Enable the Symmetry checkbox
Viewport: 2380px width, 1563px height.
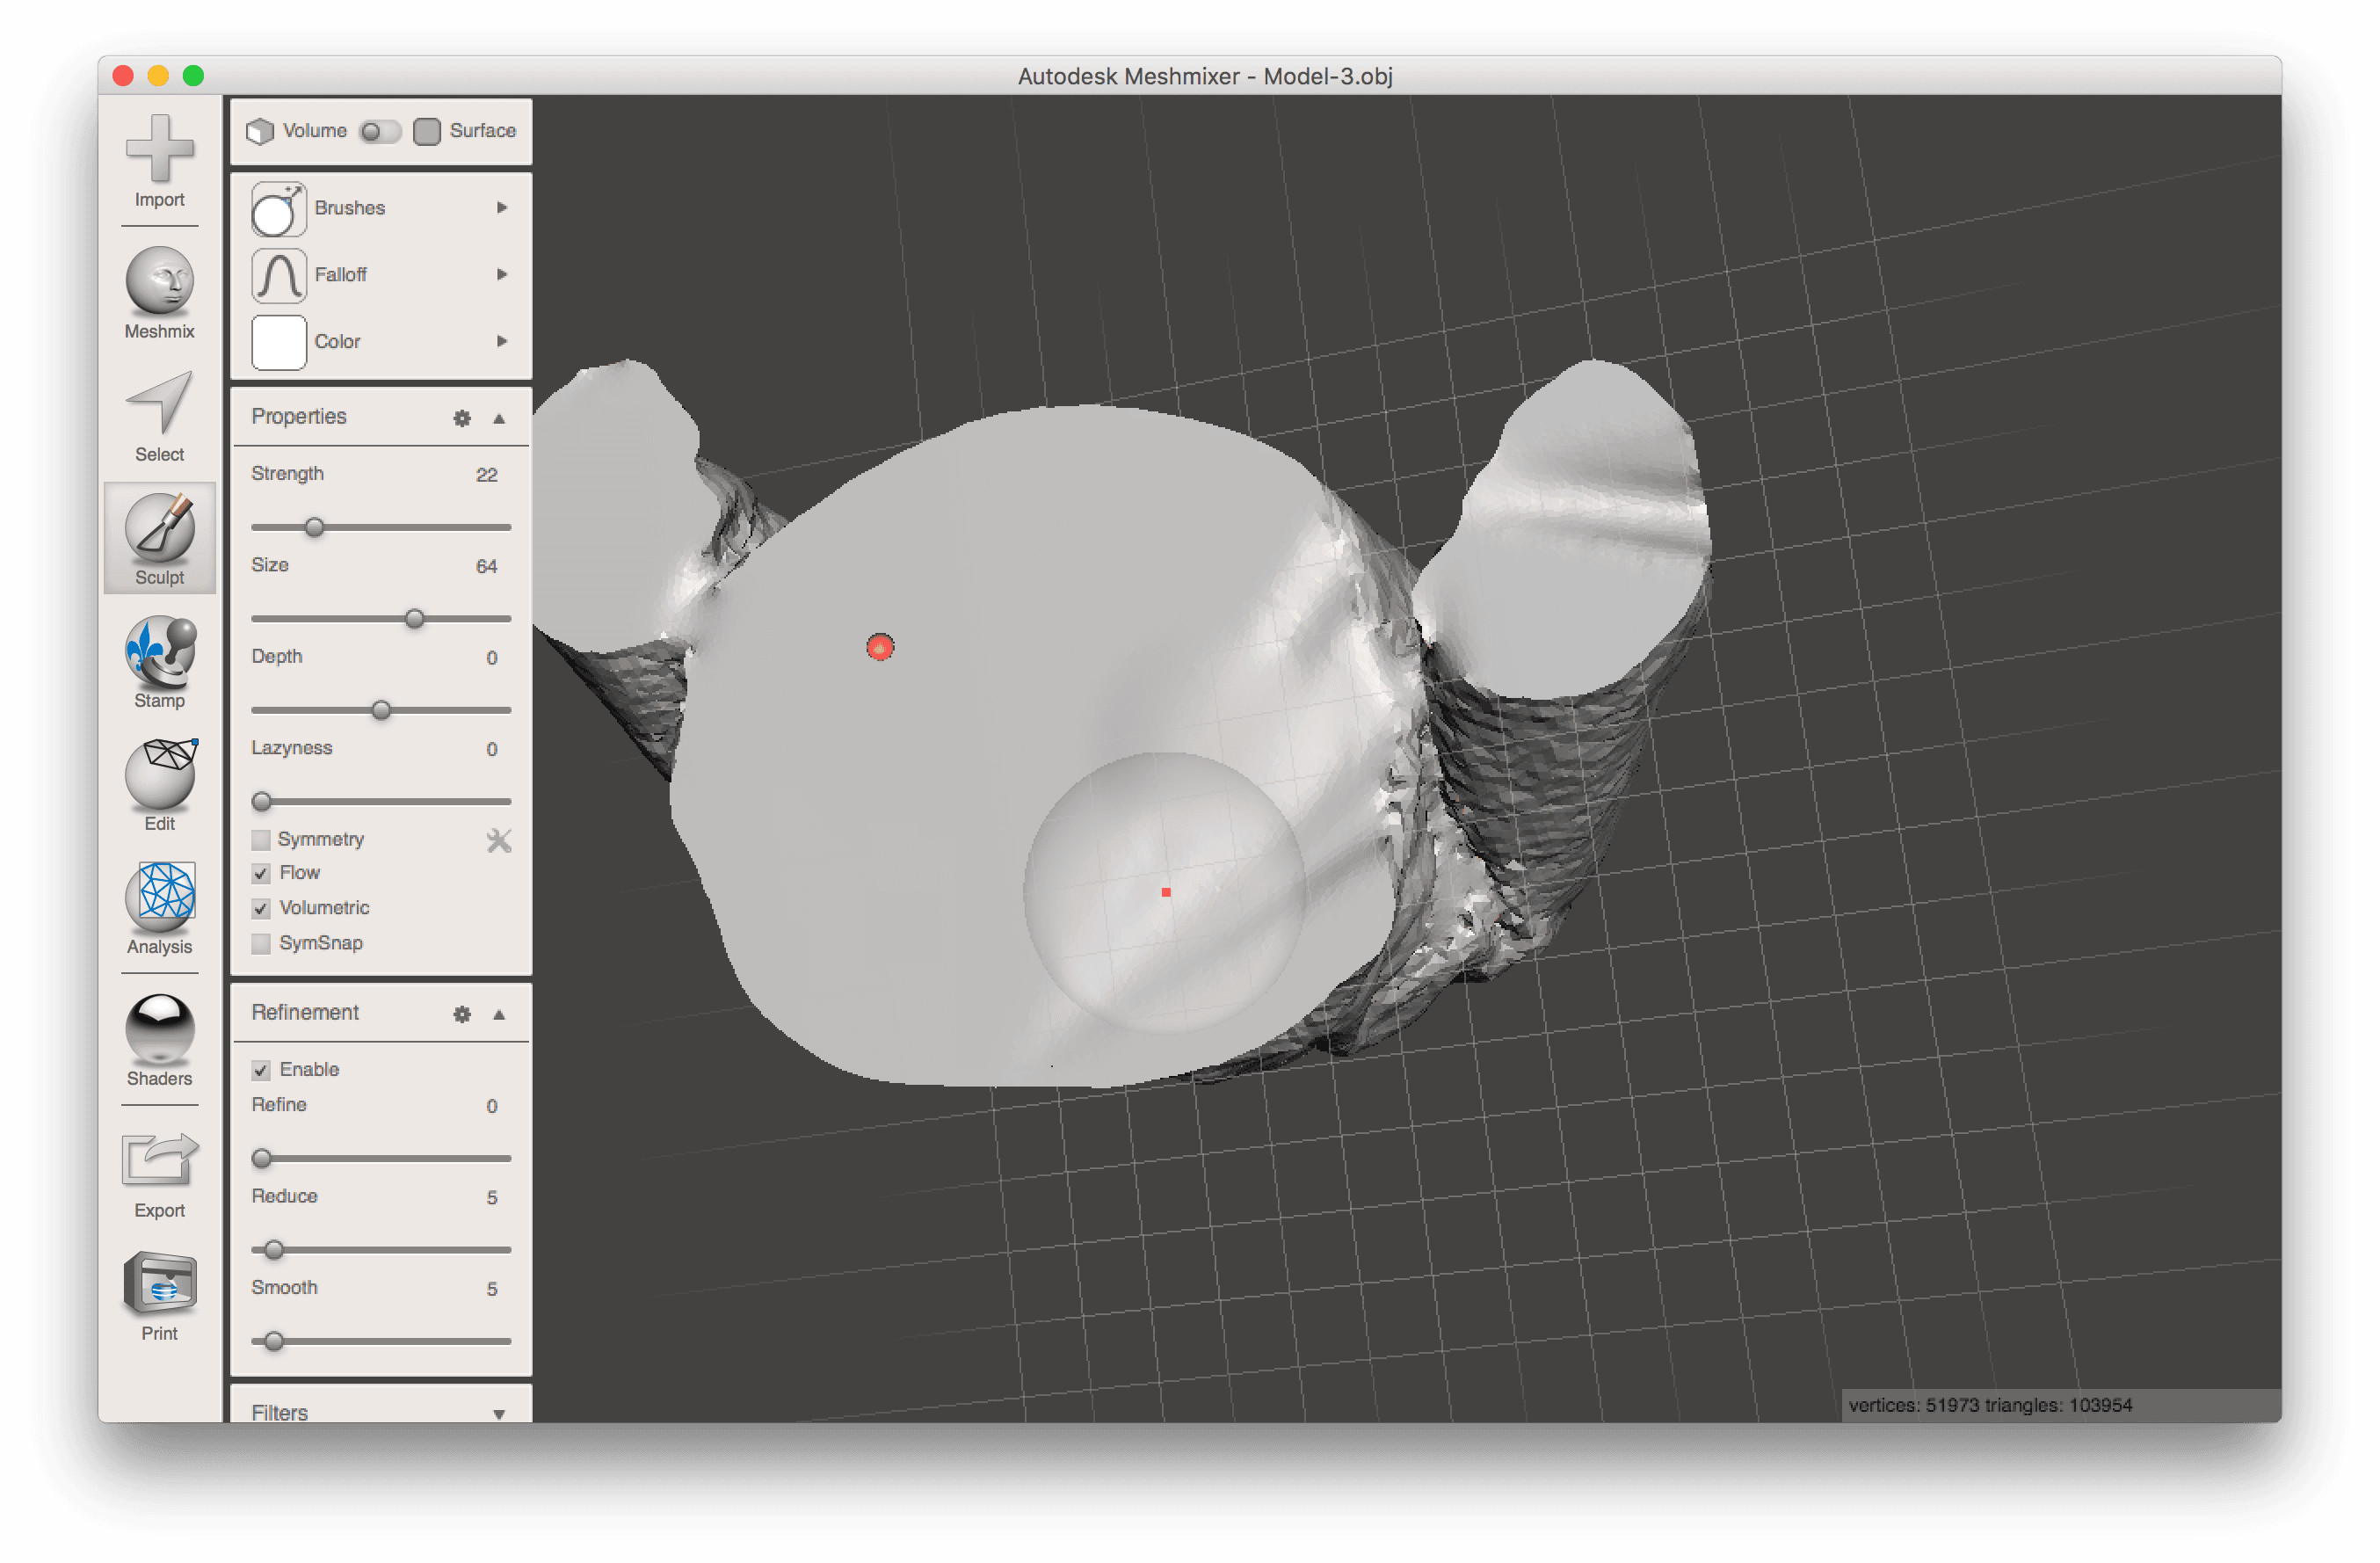coord(261,840)
